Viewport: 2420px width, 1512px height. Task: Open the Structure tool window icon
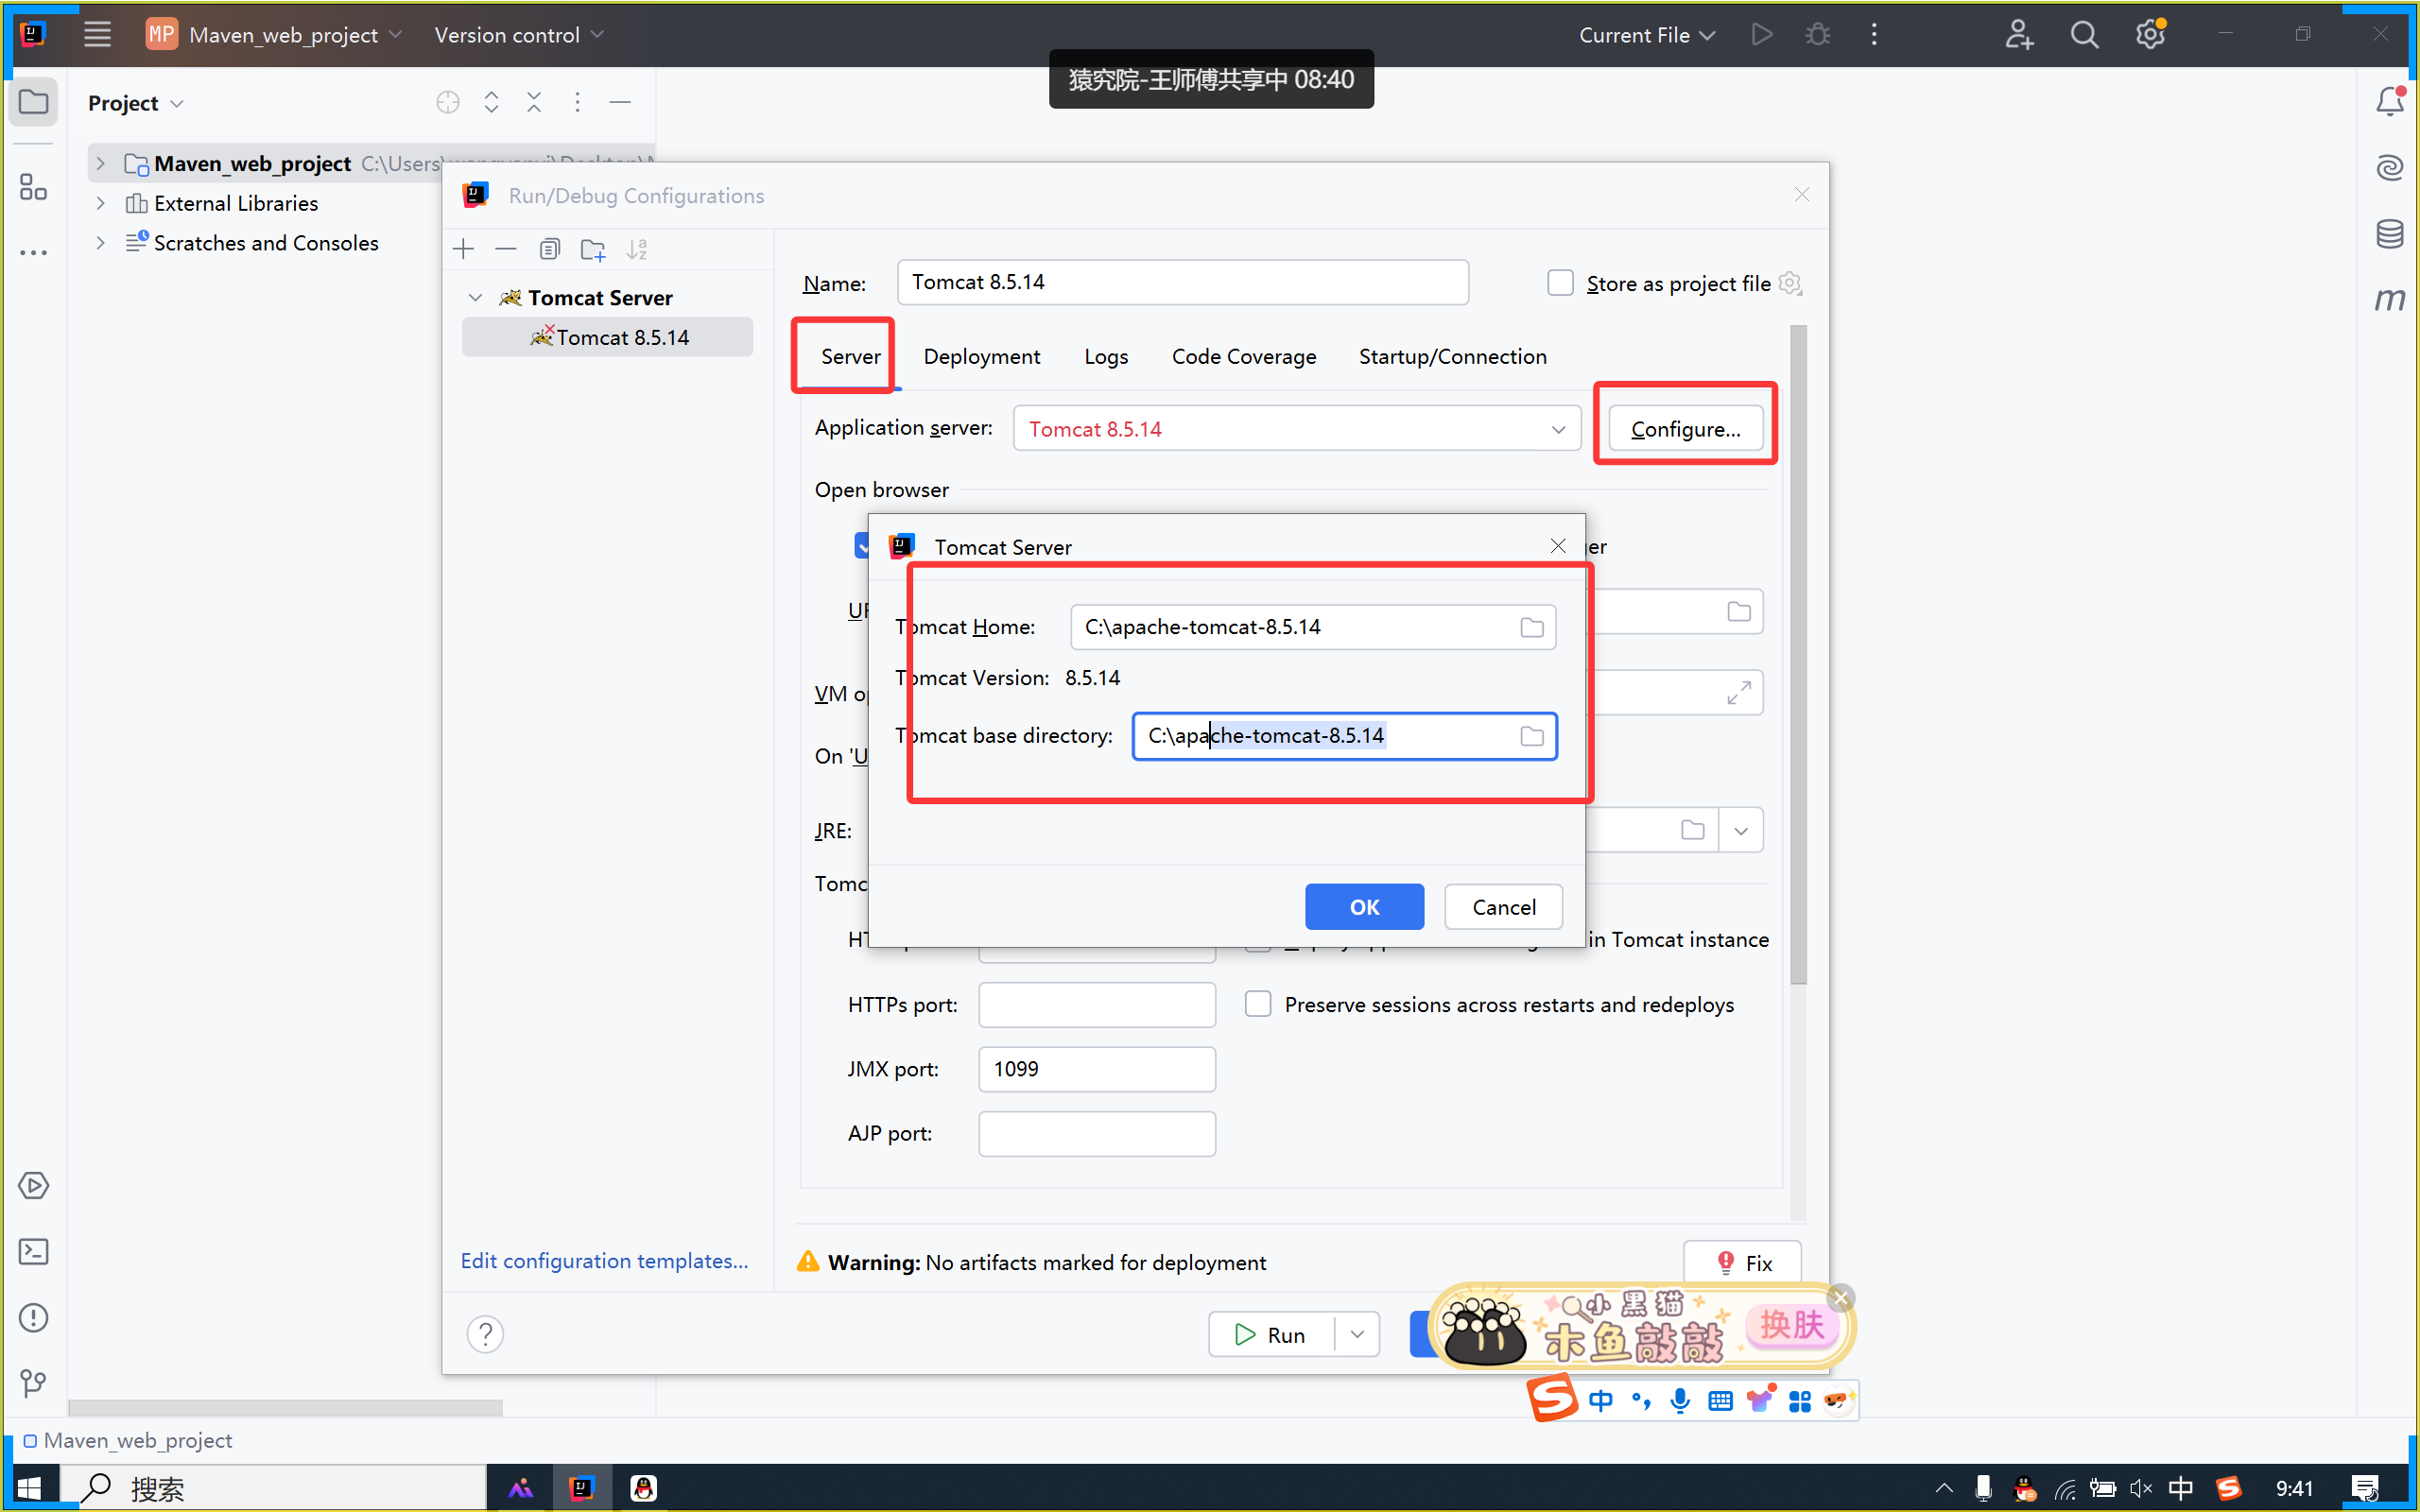point(34,187)
